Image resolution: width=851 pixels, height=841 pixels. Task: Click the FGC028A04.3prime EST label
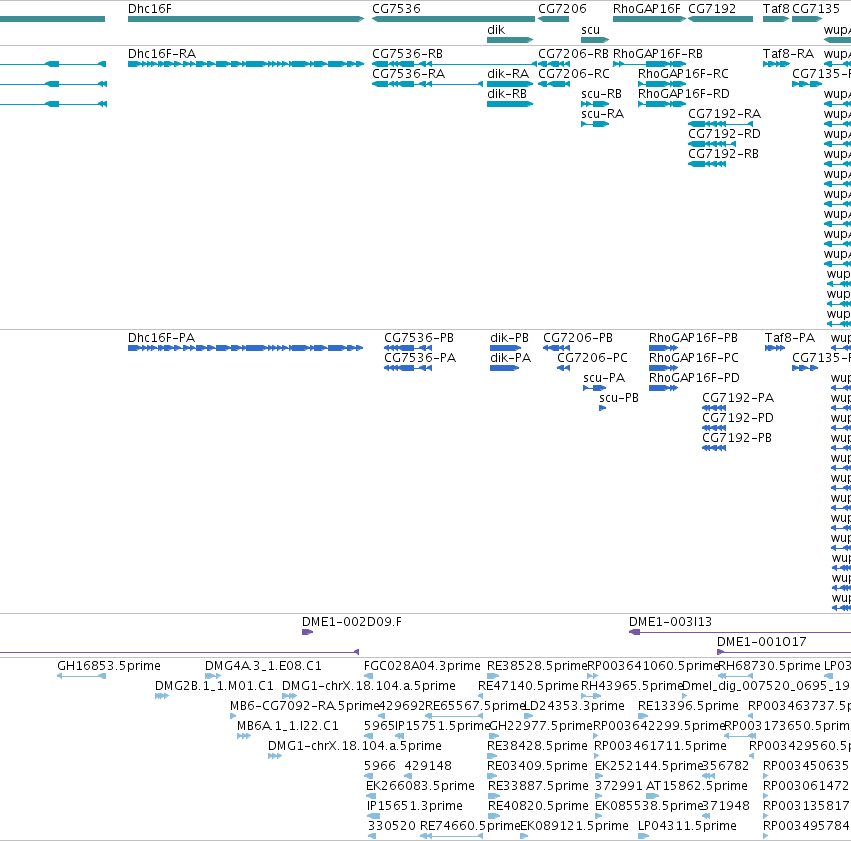422,666
